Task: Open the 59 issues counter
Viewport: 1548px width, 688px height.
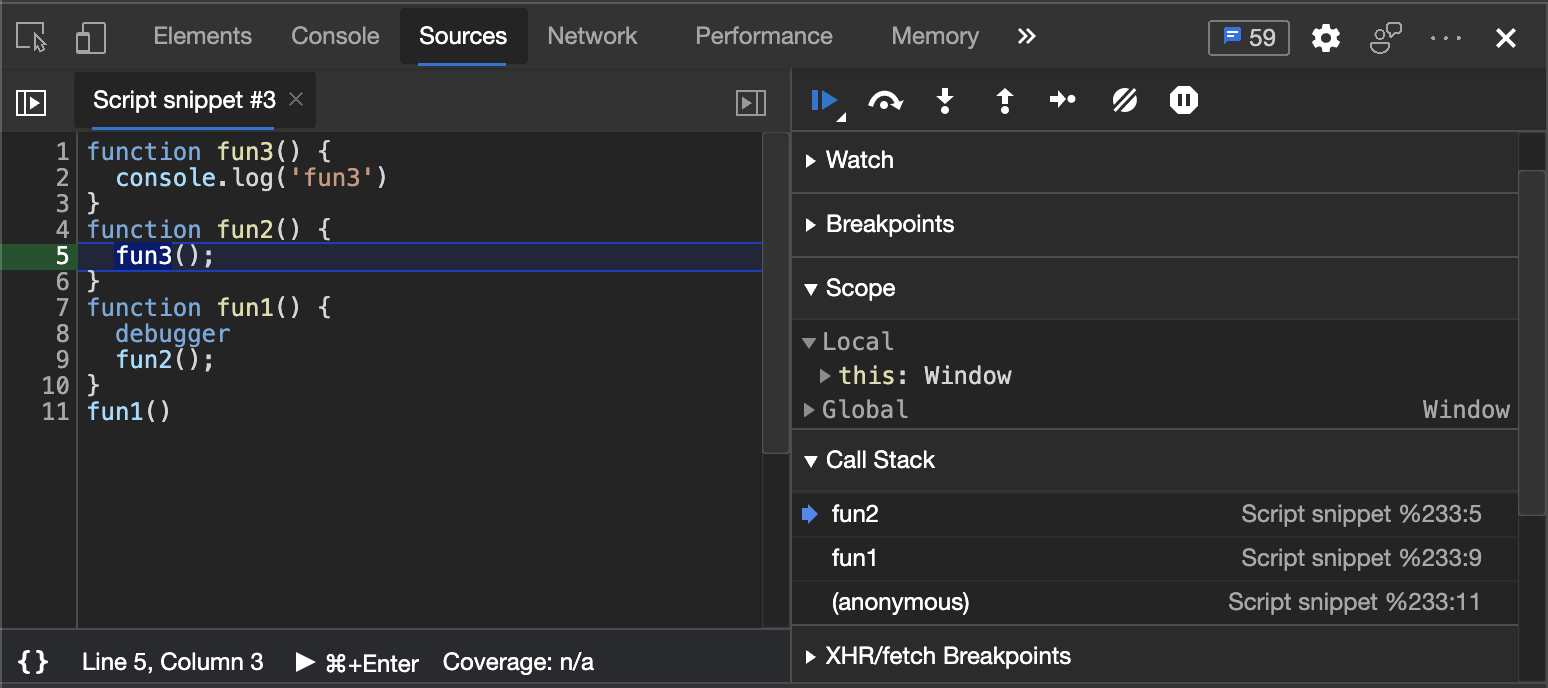Action: (x=1249, y=38)
